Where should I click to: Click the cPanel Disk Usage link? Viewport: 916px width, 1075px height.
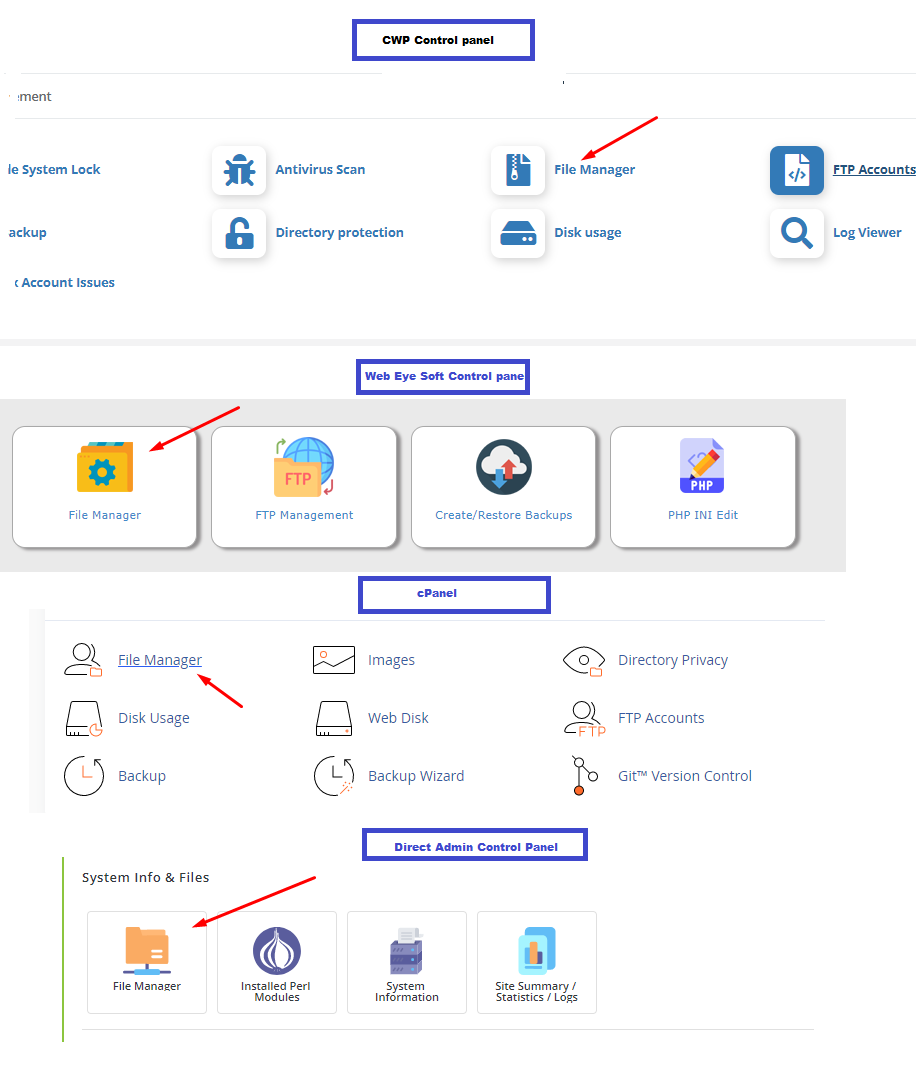(154, 718)
